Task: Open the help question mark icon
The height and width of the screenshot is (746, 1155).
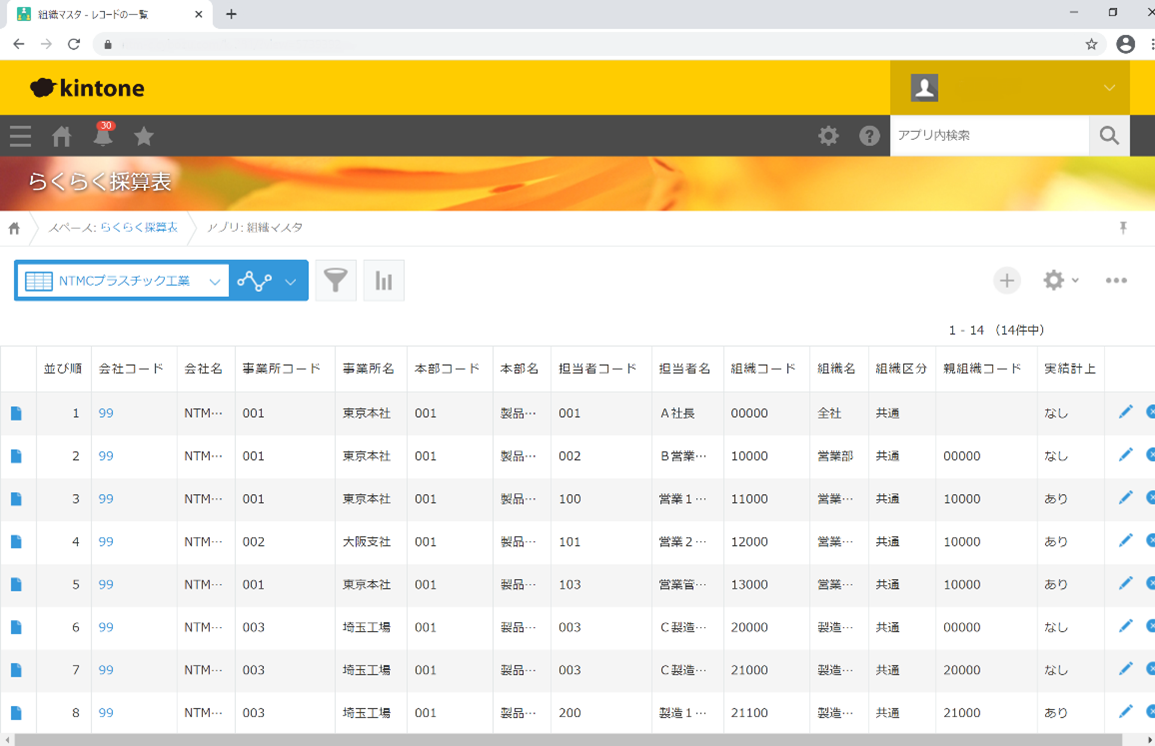Action: coord(869,136)
